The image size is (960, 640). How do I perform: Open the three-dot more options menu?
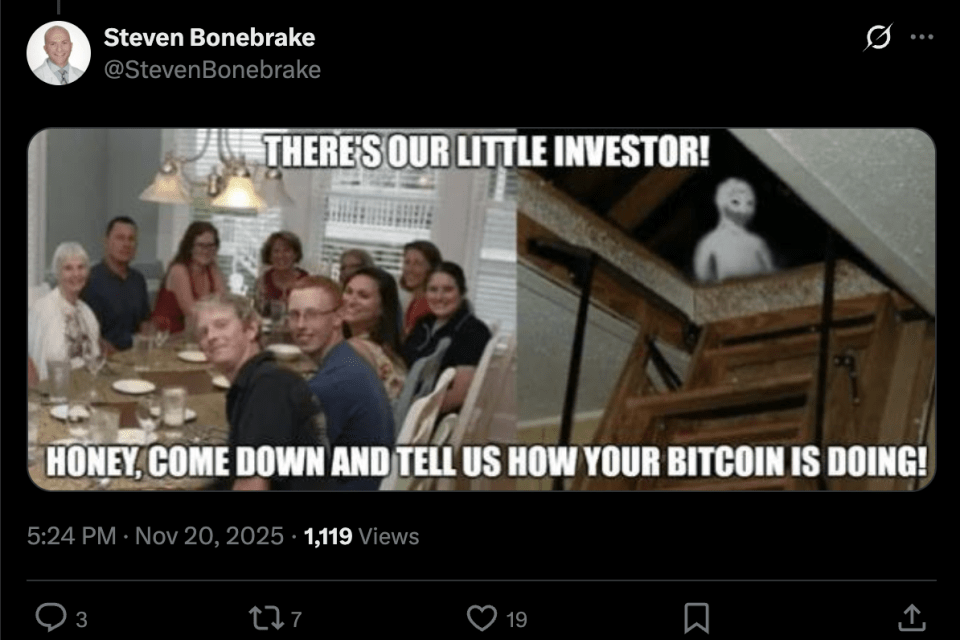click(x=921, y=37)
